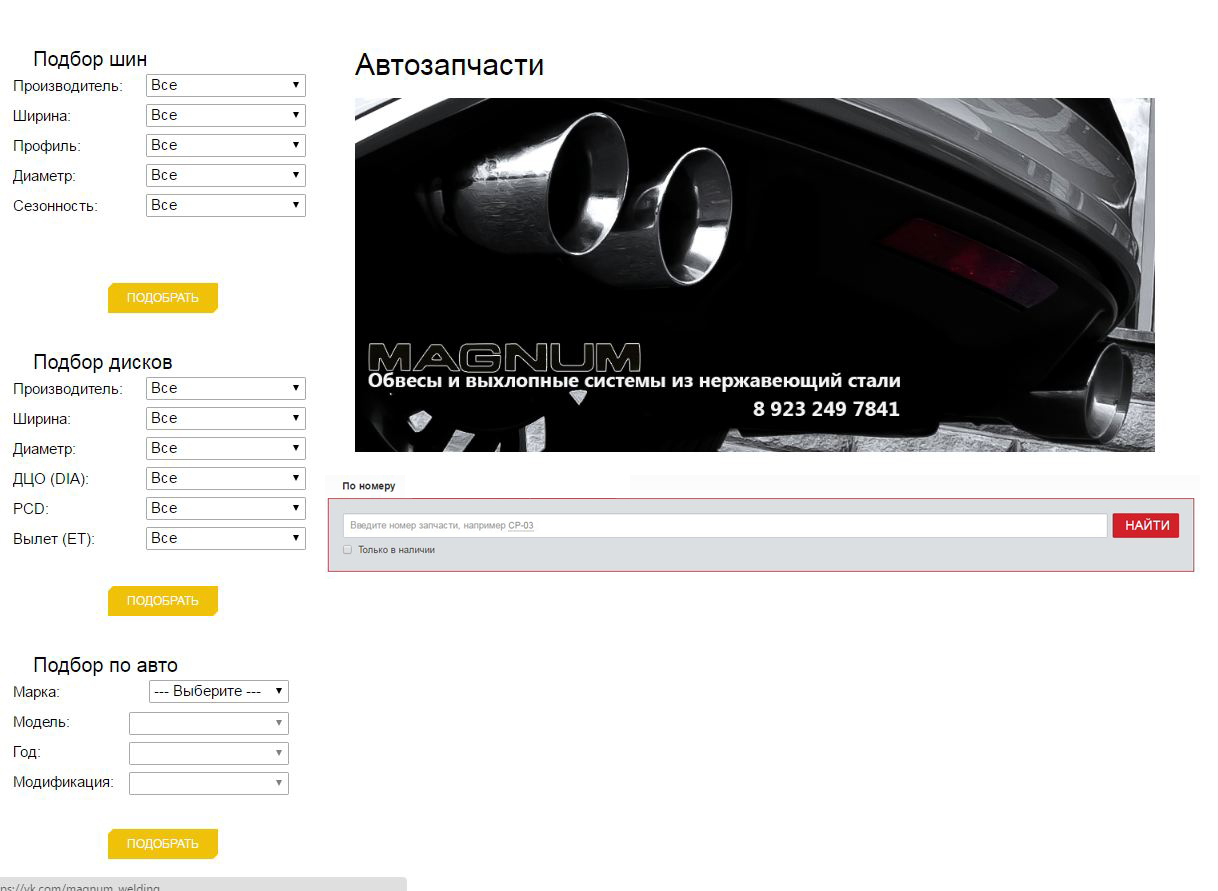Open the Модель dropdown
1218x891 pixels.
(208, 723)
